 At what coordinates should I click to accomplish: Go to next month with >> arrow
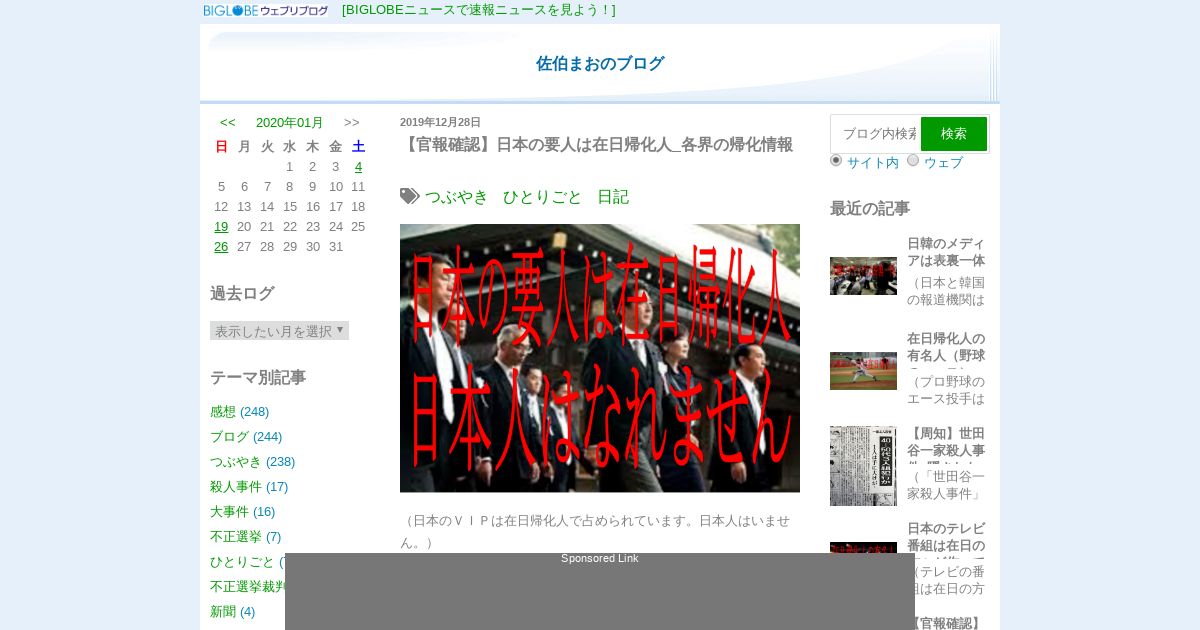click(352, 123)
